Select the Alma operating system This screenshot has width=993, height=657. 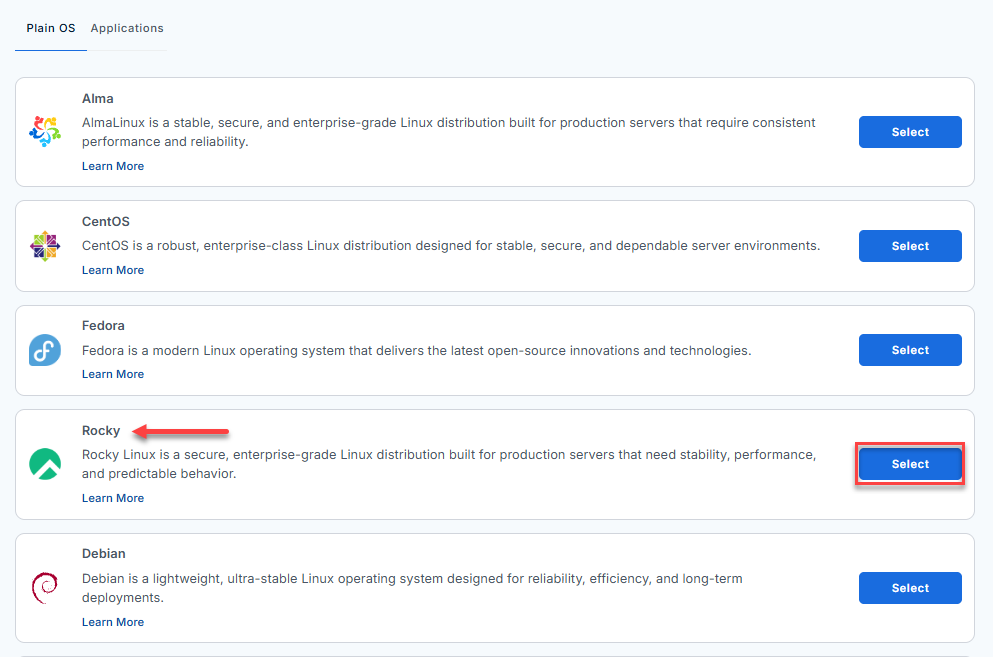(910, 132)
